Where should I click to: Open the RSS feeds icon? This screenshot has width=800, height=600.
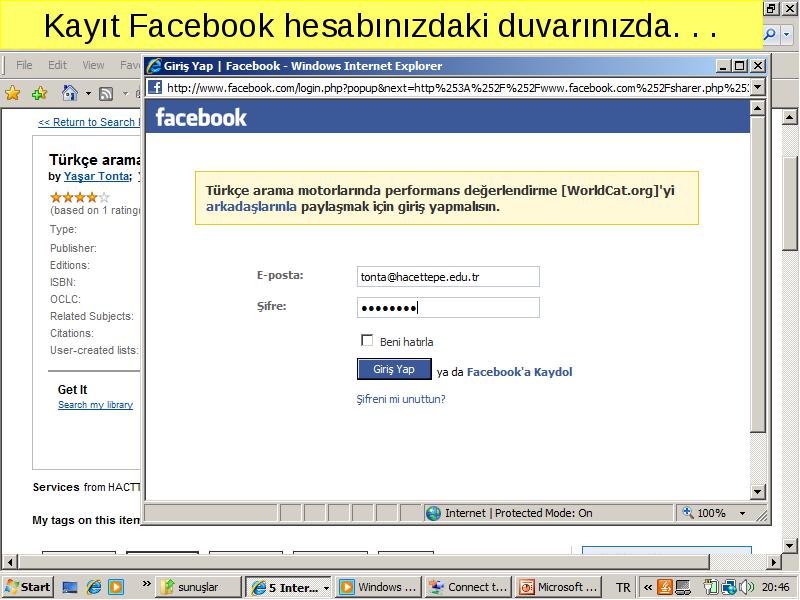[106, 93]
